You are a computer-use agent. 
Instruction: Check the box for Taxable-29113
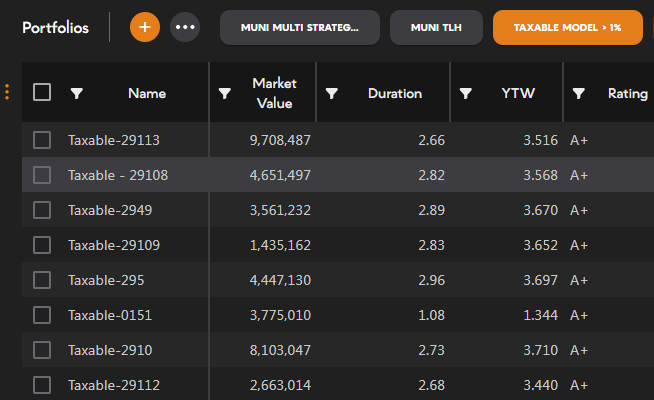click(42, 140)
